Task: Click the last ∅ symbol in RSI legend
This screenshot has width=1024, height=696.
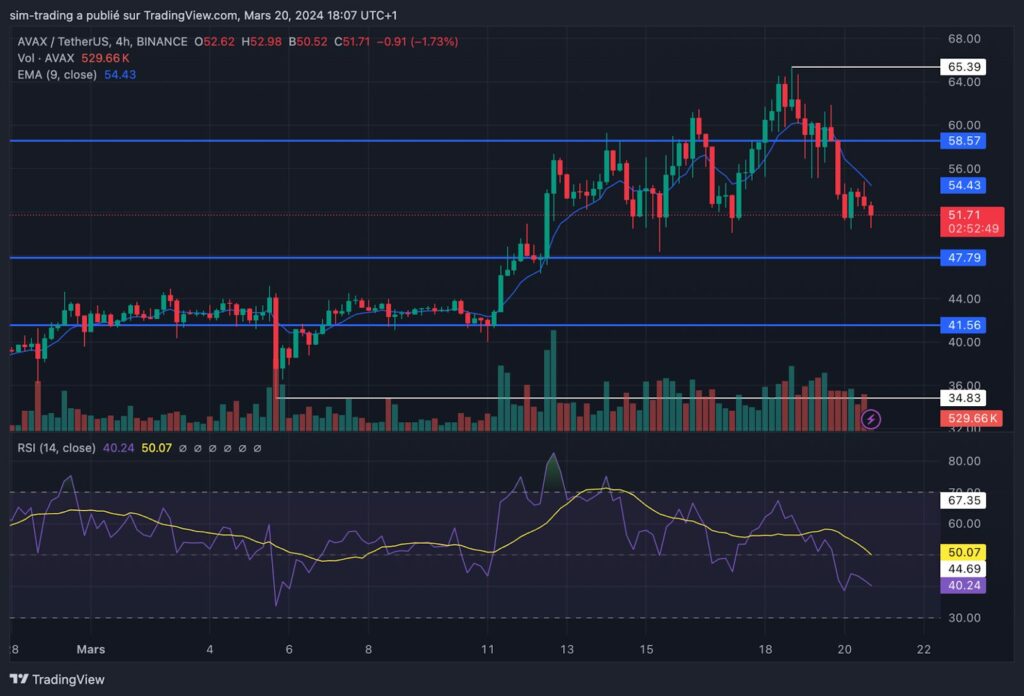Action: [x=257, y=449]
